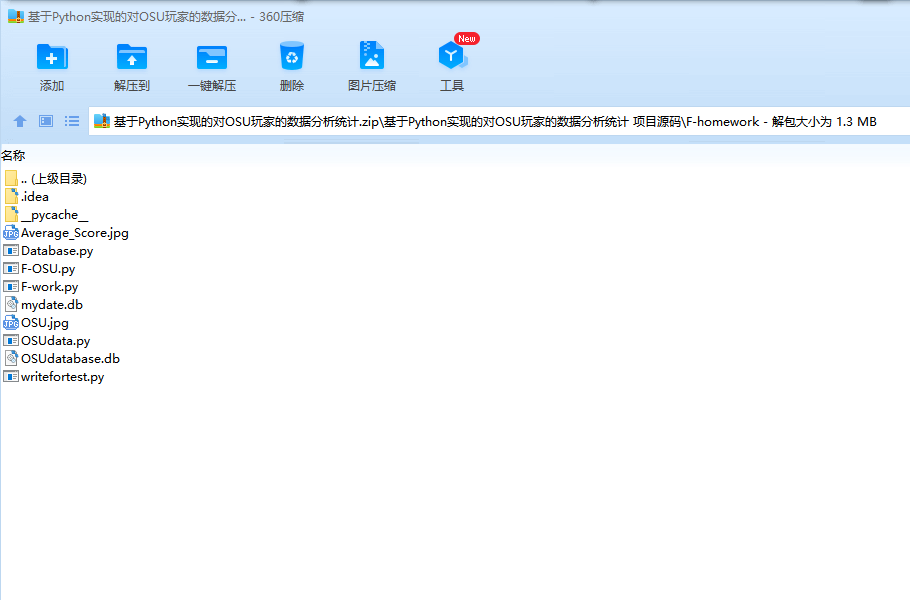Click the 360压缩 app icon in title bar
The width and height of the screenshot is (910, 600).
16,16
